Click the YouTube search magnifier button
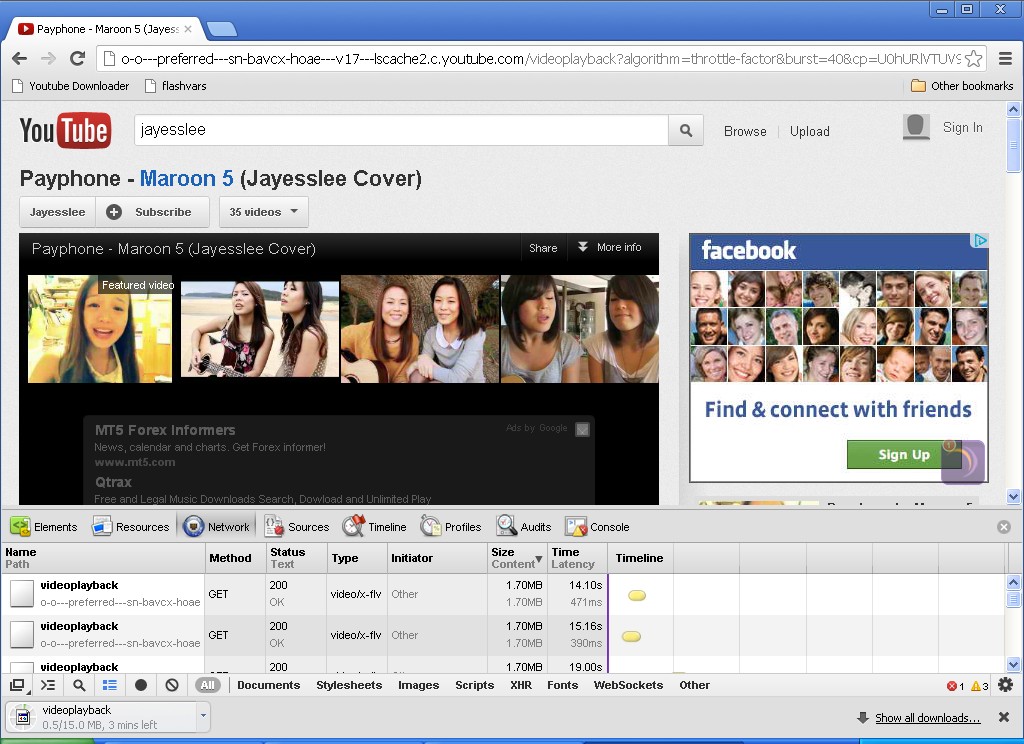This screenshot has width=1024, height=744. pyautogui.click(x=686, y=130)
